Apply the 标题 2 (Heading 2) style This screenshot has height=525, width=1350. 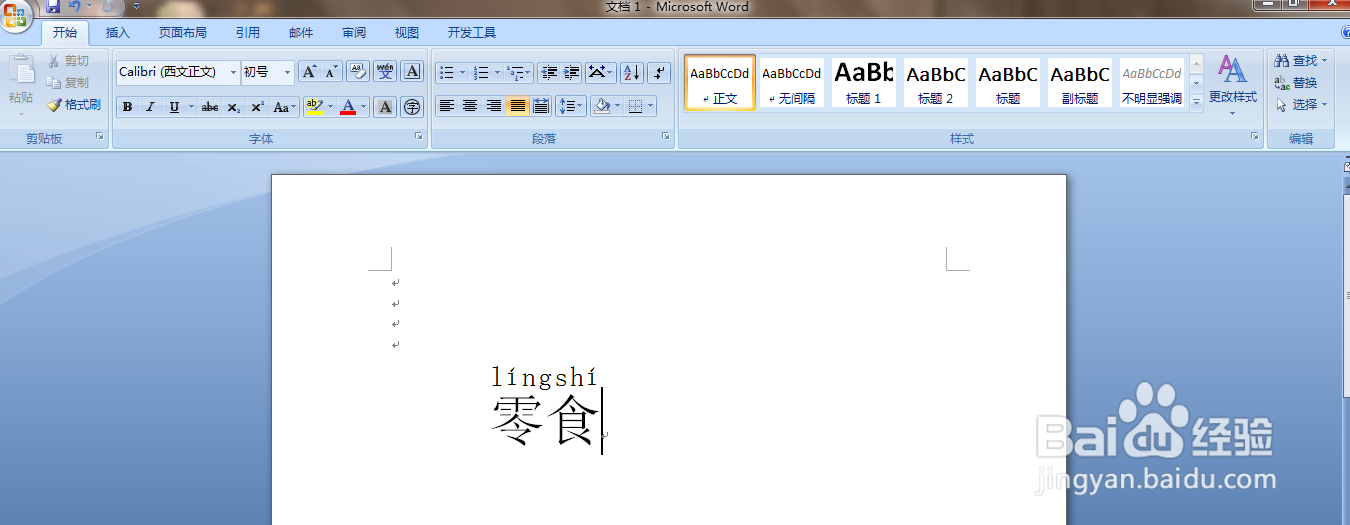(936, 83)
